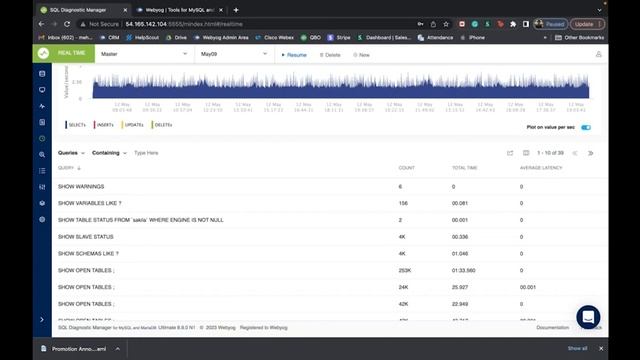Click the Paused profile button
This screenshot has height=360, width=640.
(550, 24)
